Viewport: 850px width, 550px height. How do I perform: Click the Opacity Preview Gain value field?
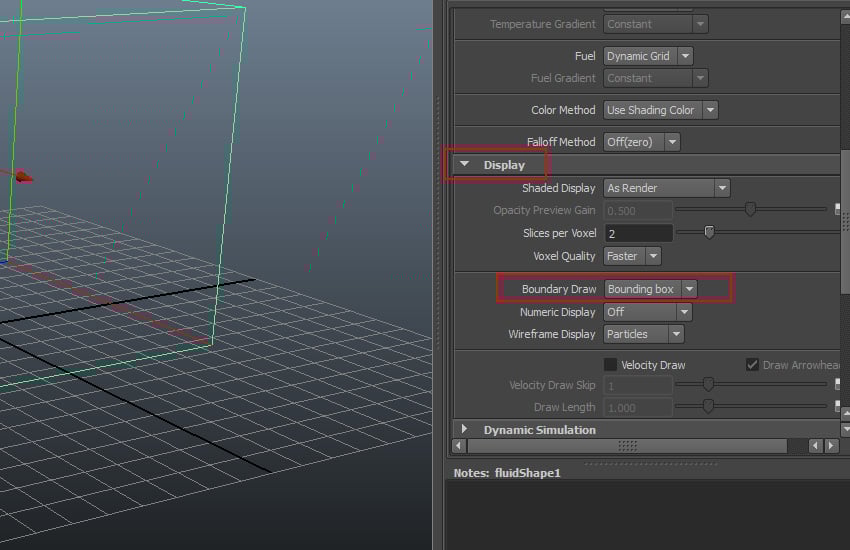tap(638, 211)
